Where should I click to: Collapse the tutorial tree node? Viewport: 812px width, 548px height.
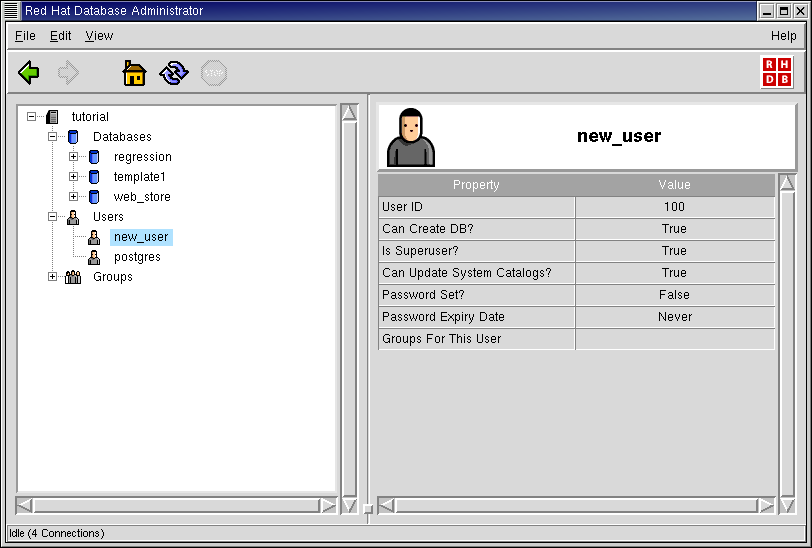point(32,117)
